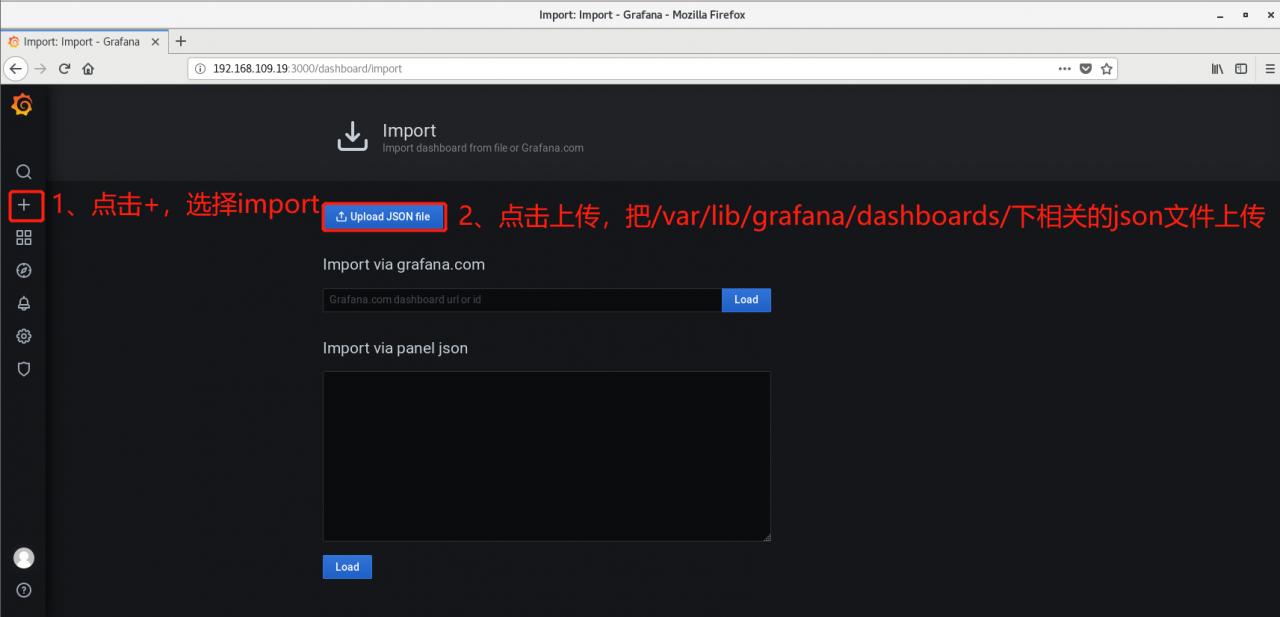
Task: Go back with Firefox back arrow
Action: [15, 69]
